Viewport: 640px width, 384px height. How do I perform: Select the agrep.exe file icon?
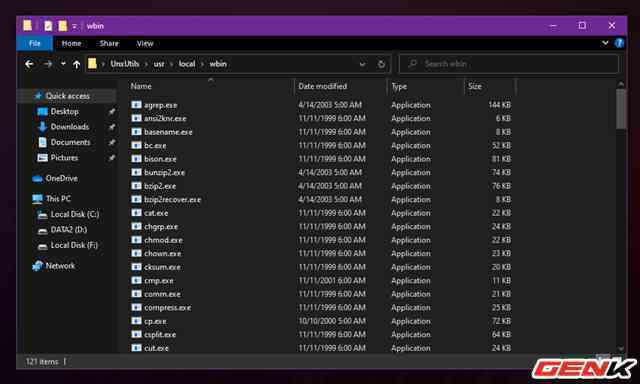click(x=136, y=105)
